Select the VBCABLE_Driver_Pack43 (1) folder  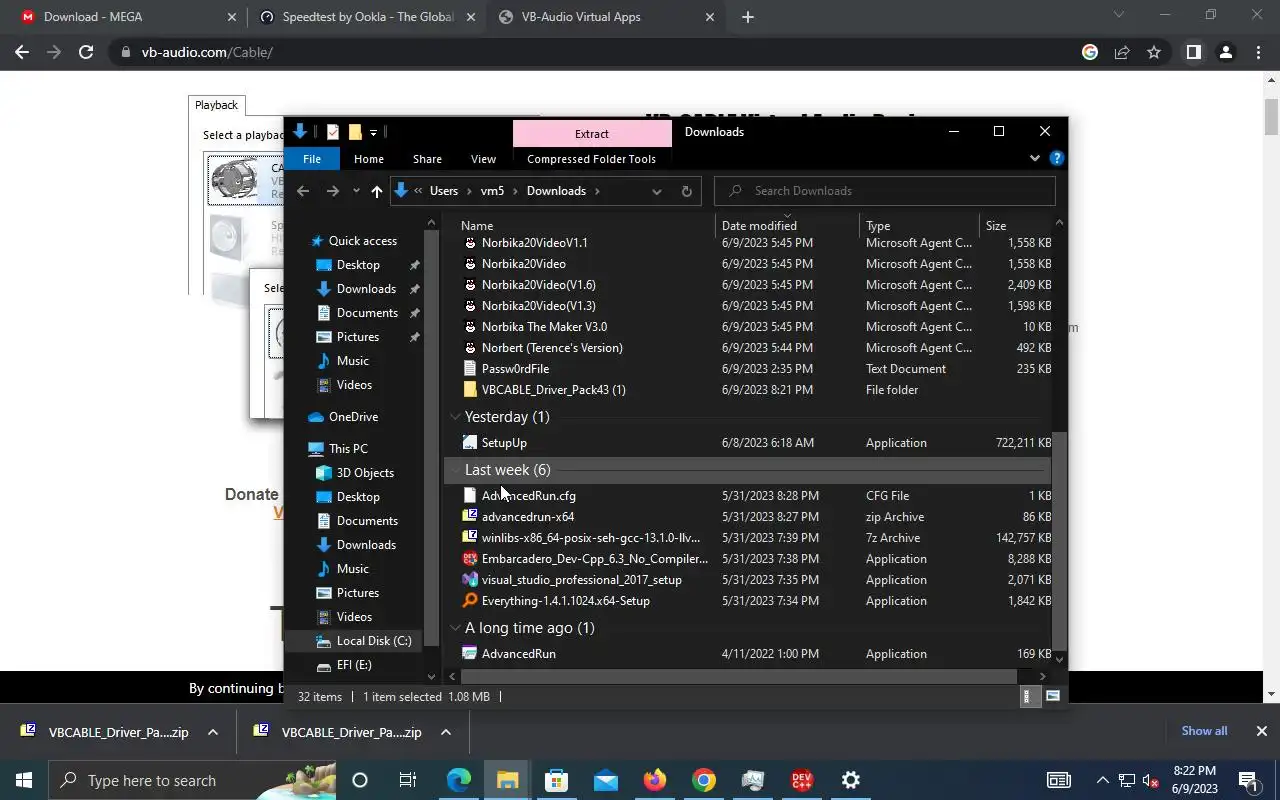(x=553, y=390)
